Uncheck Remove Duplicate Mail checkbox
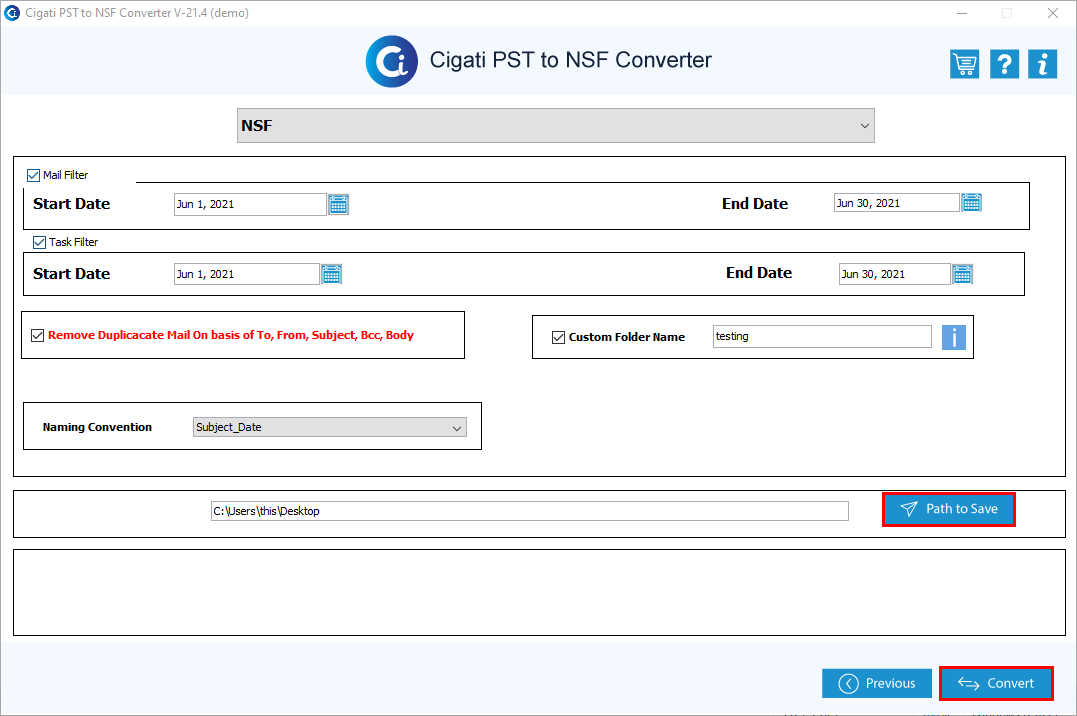The width and height of the screenshot is (1077, 716). (x=38, y=335)
